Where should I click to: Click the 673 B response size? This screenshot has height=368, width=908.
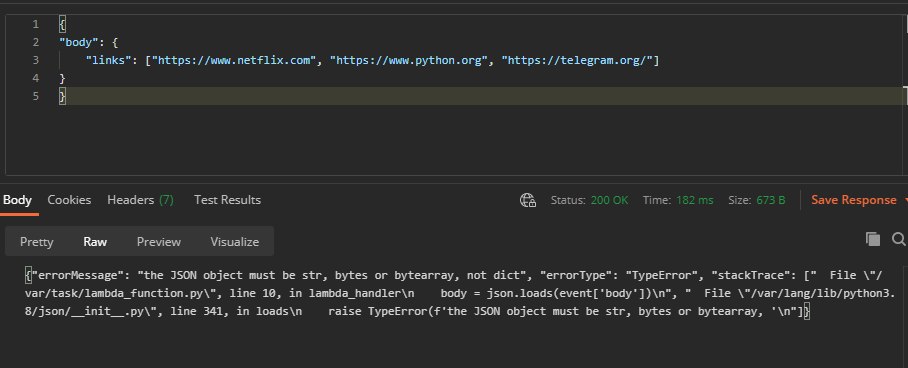[771, 200]
